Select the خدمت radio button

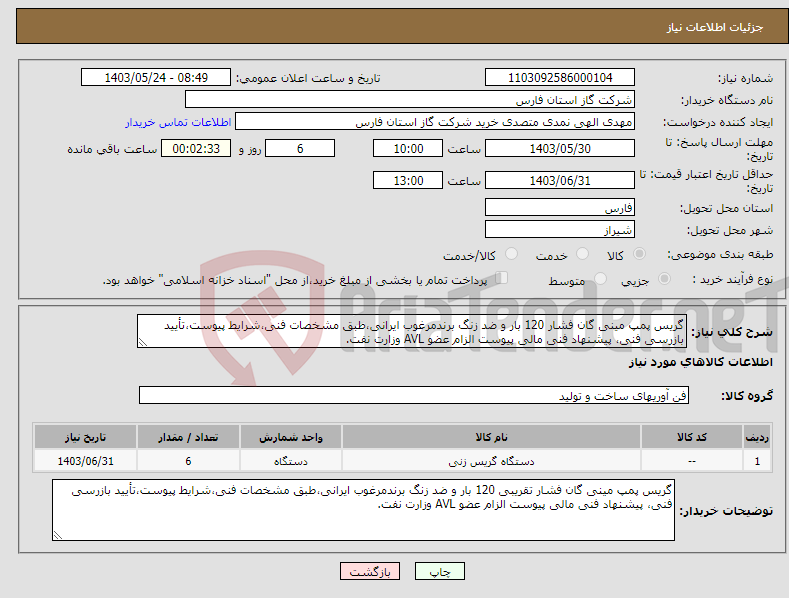(582, 254)
